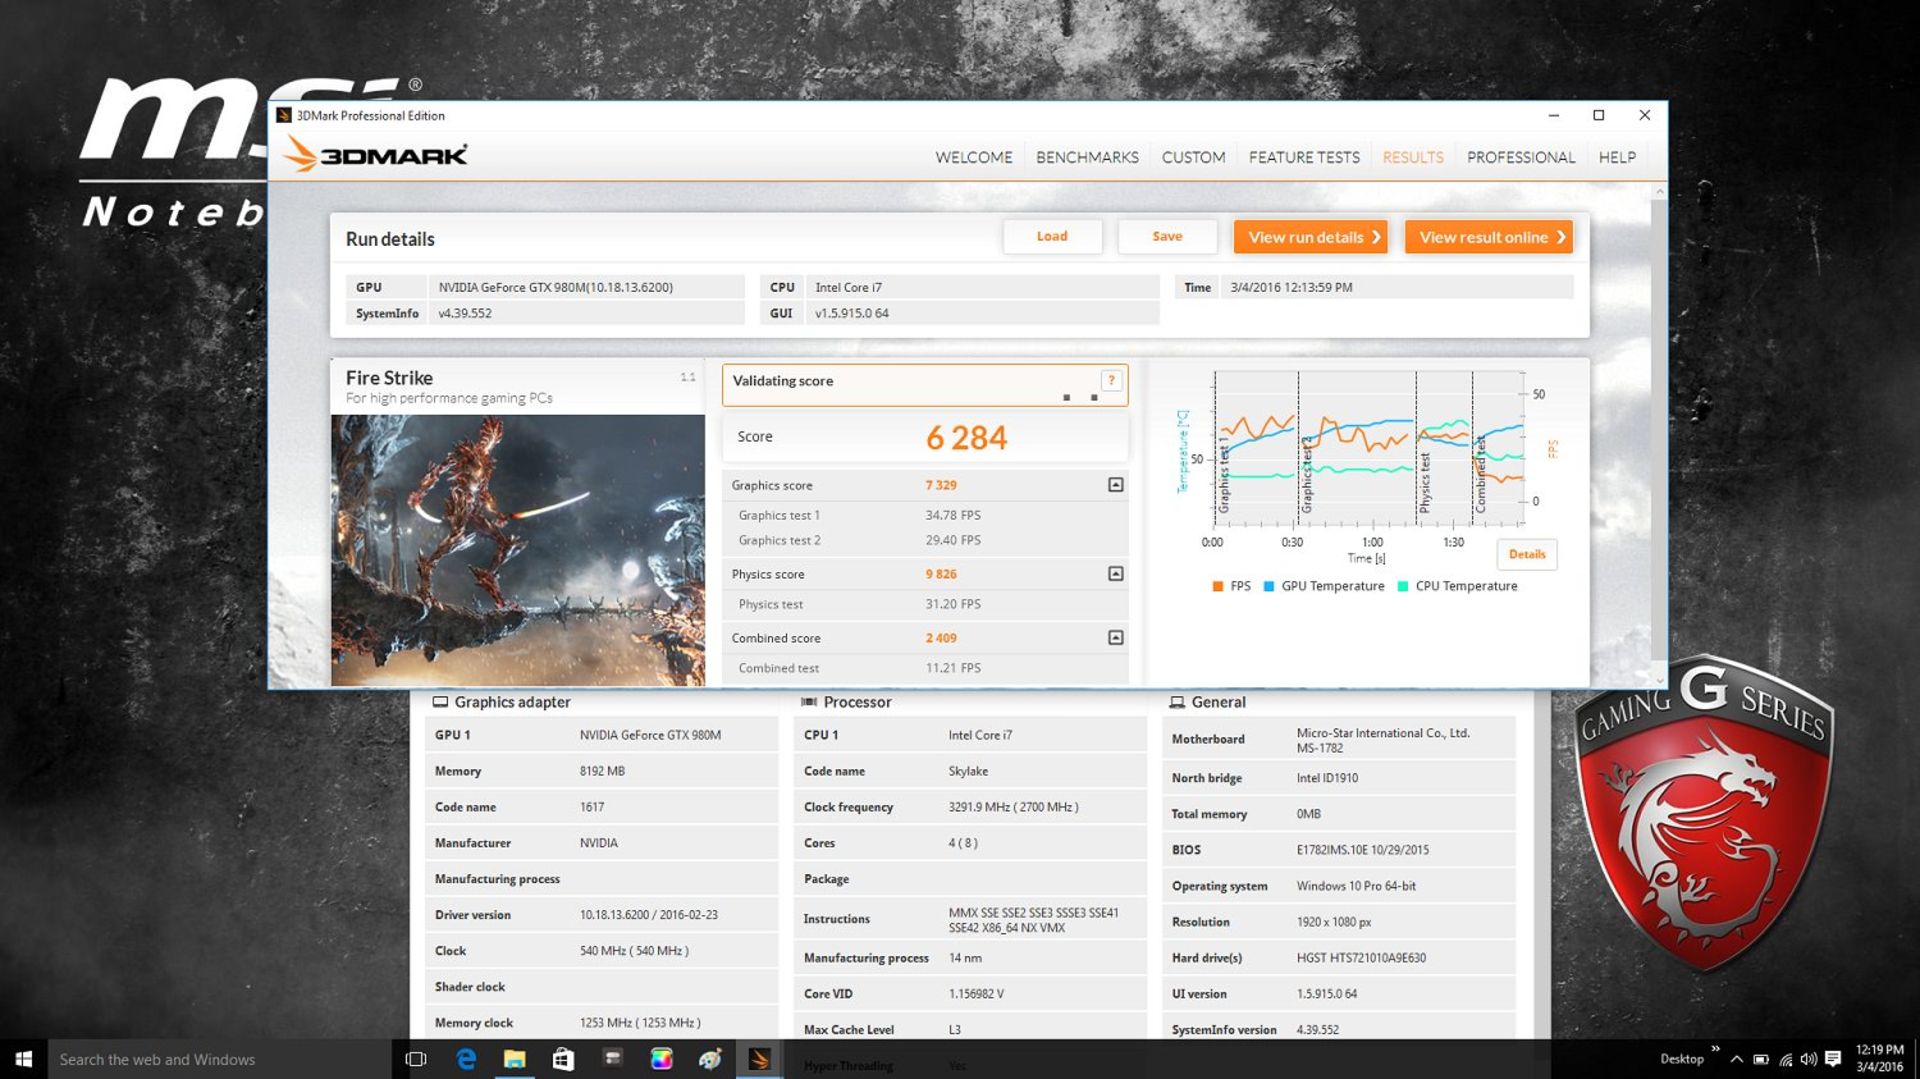Click the 3DMark title bar app icon
The image size is (1920, 1079).
284,116
